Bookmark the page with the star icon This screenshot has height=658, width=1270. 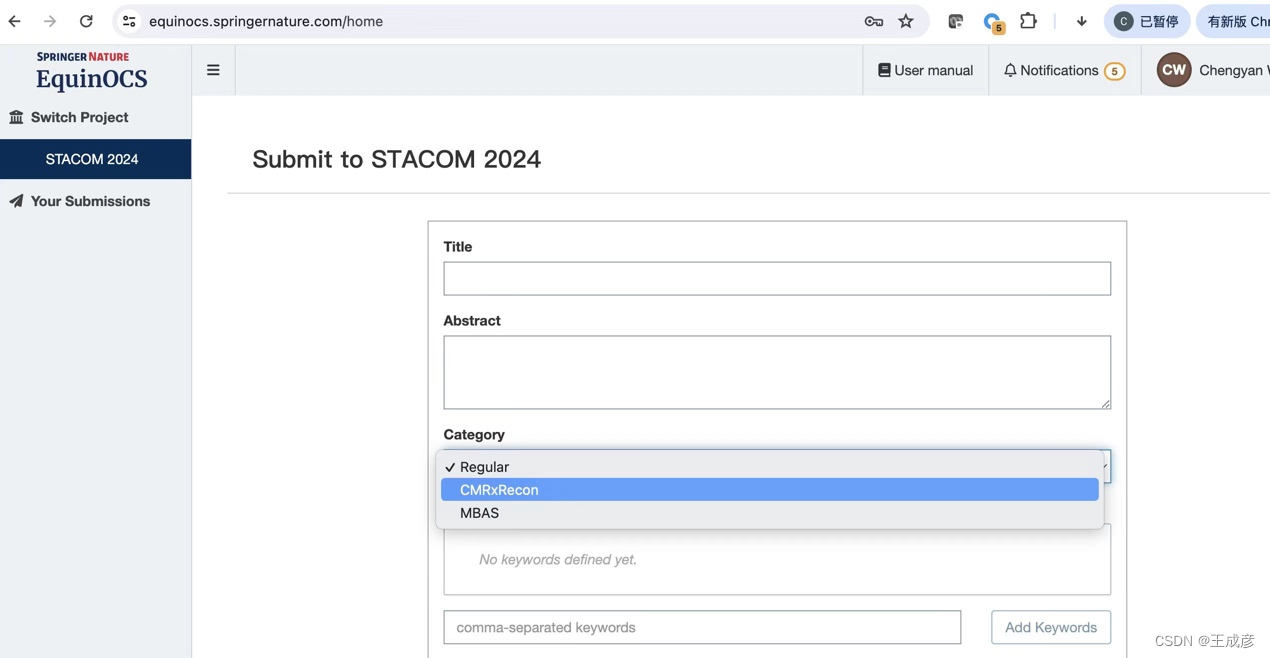coord(906,20)
